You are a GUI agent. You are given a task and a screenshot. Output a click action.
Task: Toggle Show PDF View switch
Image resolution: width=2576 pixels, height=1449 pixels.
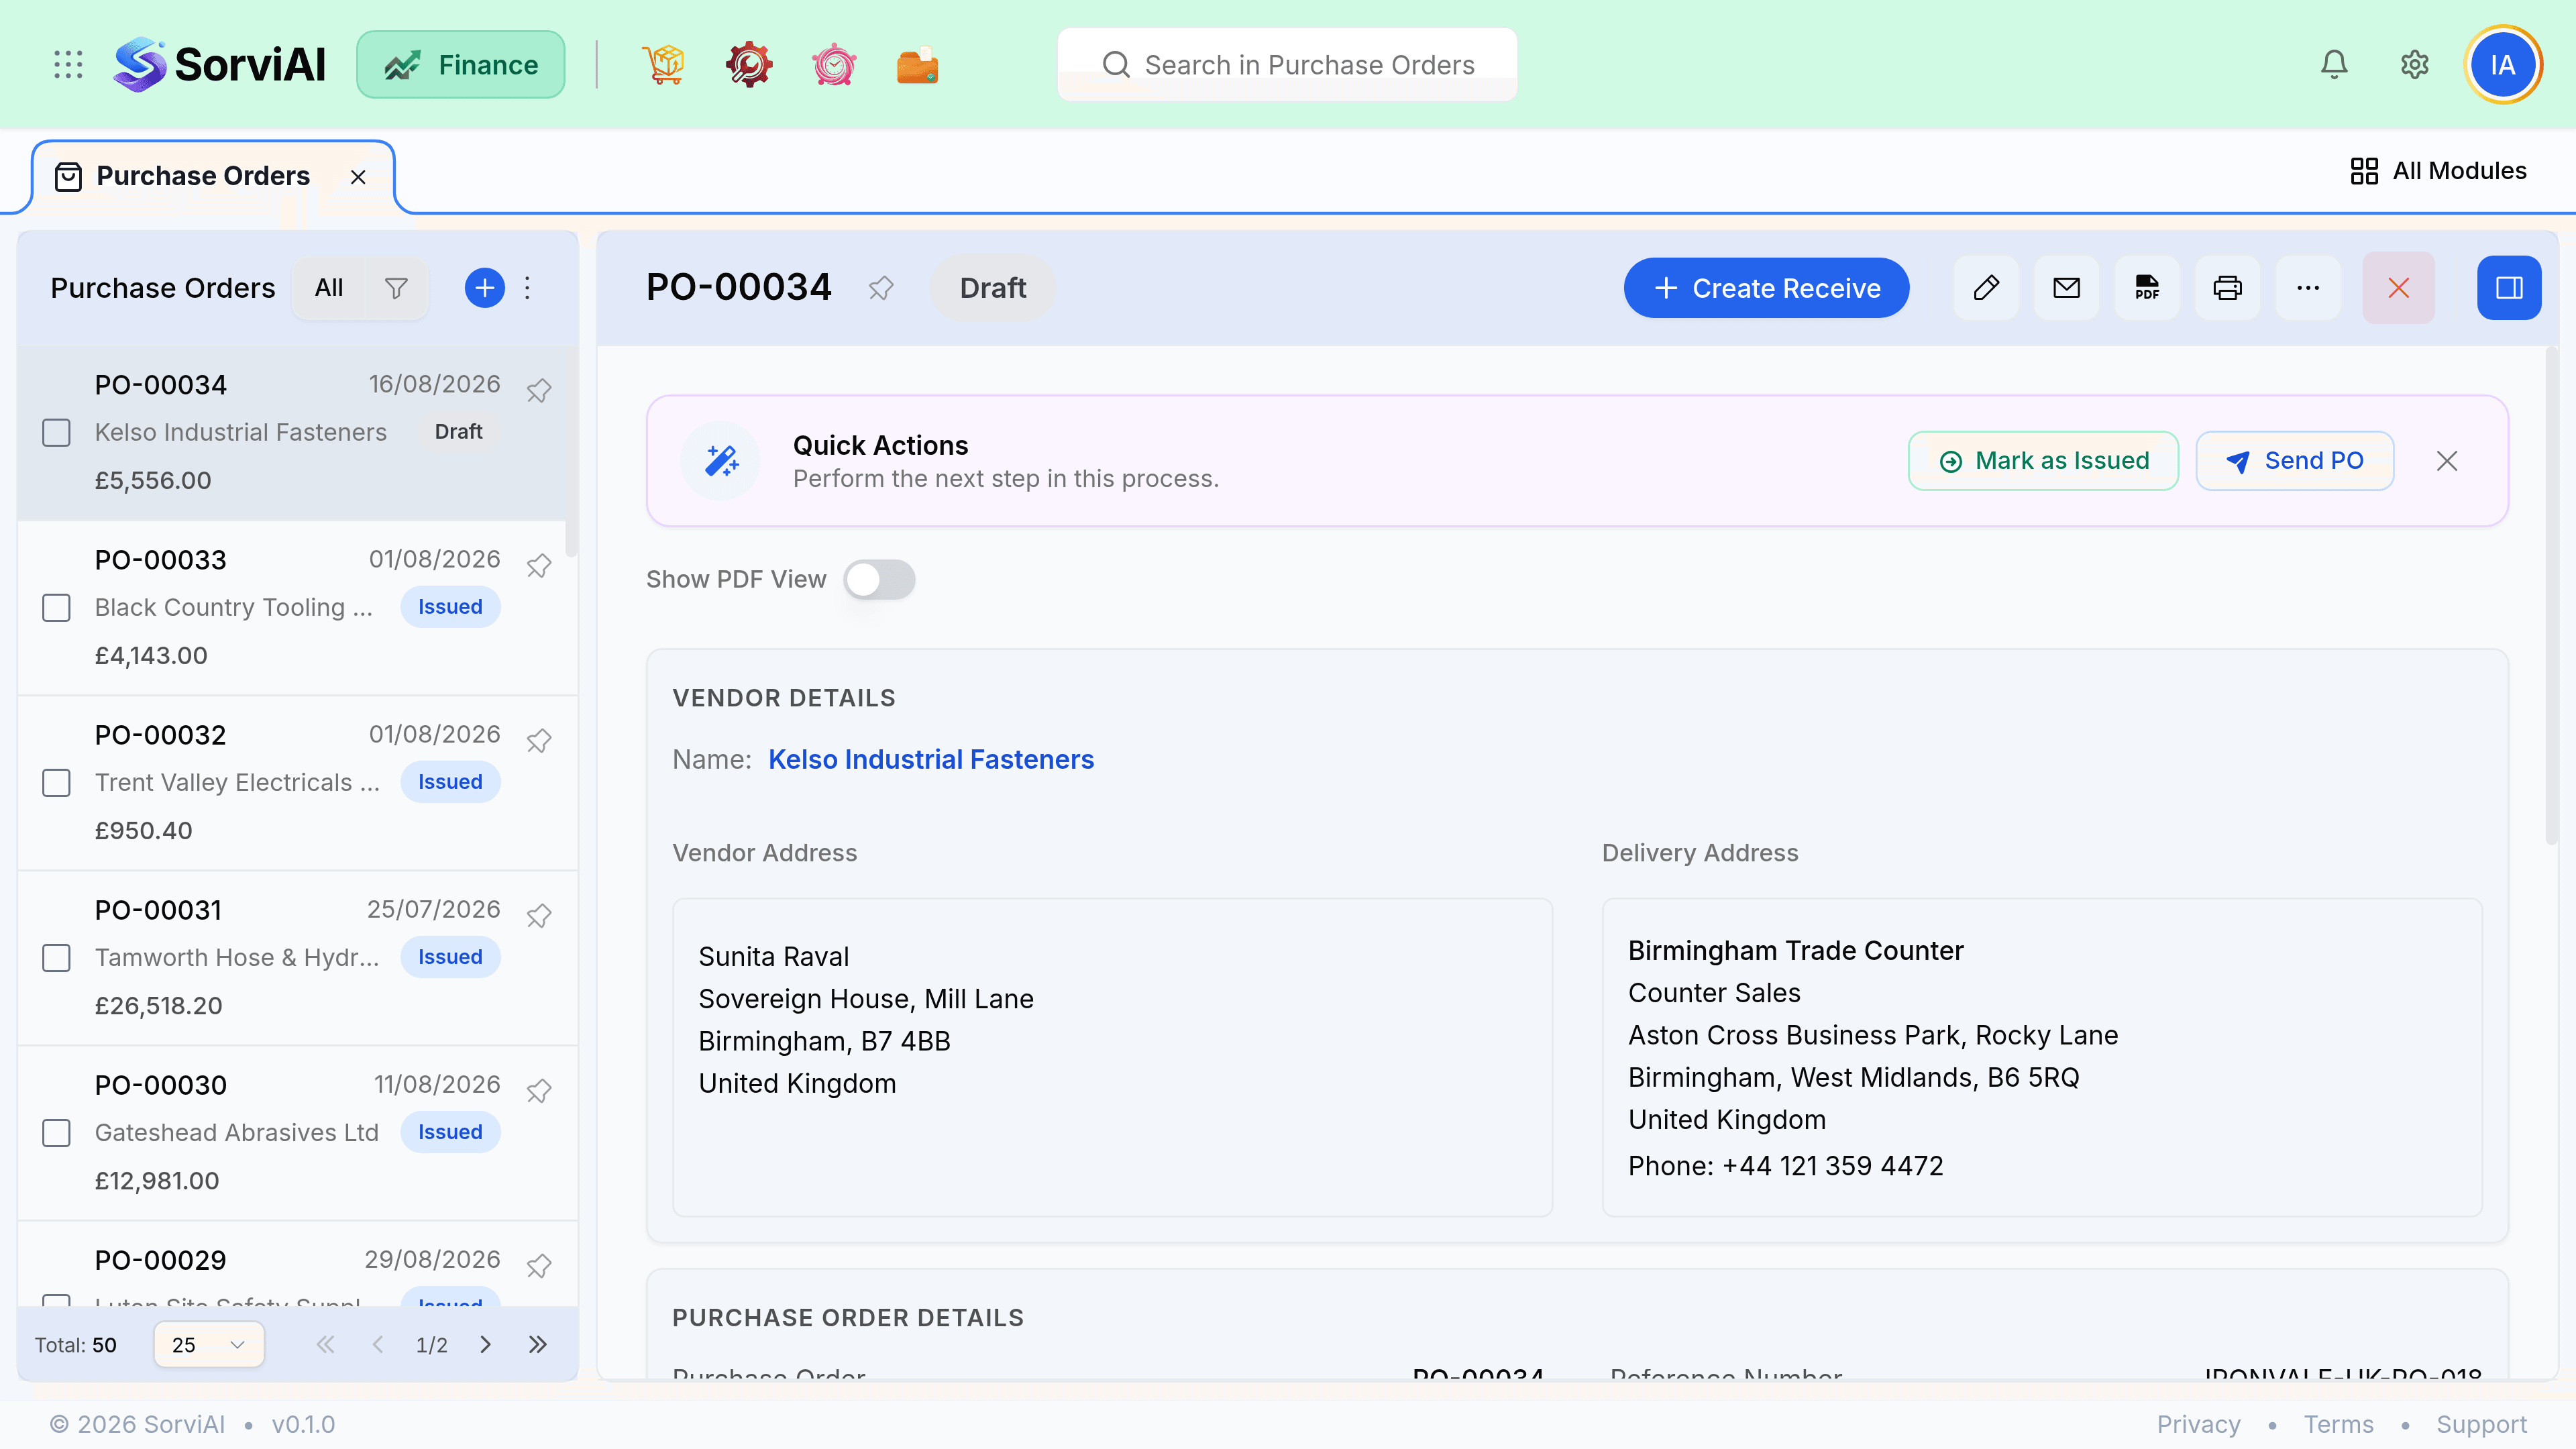(x=879, y=580)
